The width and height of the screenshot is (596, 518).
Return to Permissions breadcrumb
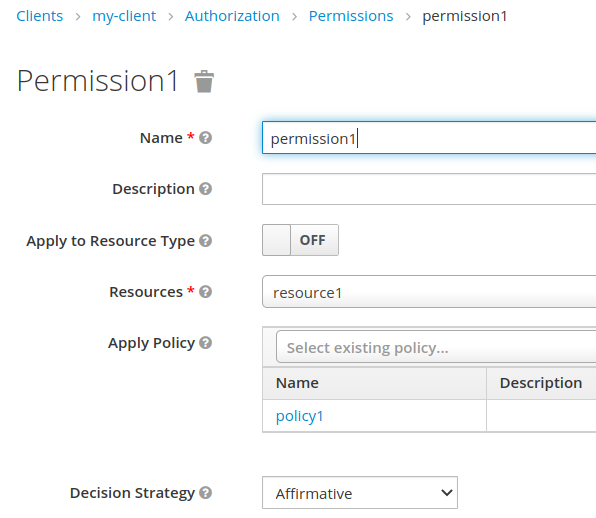(x=351, y=16)
